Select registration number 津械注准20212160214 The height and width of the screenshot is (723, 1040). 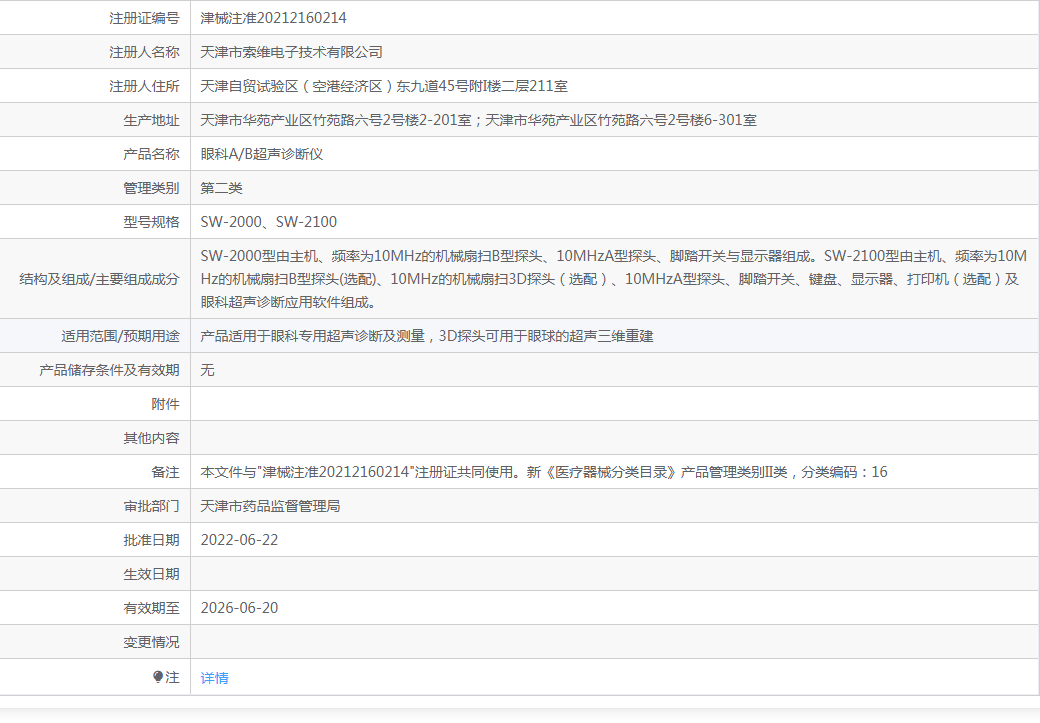click(273, 18)
